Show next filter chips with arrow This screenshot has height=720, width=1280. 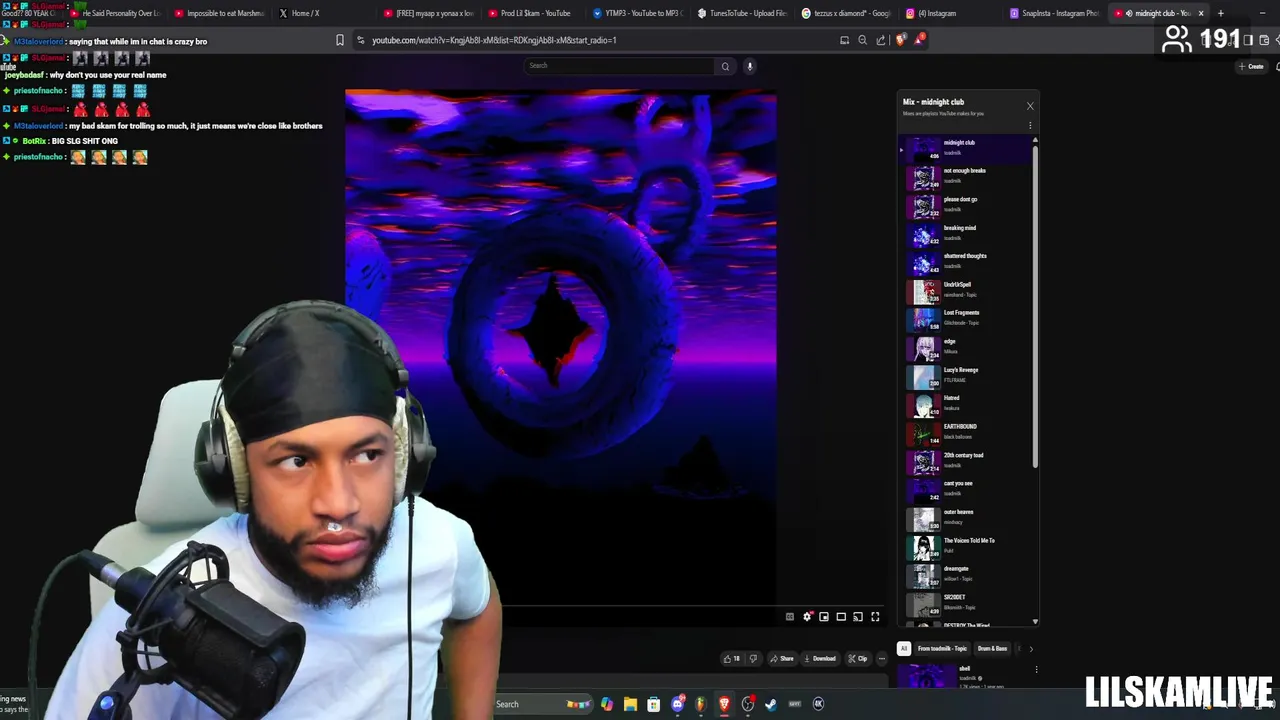[1031, 648]
